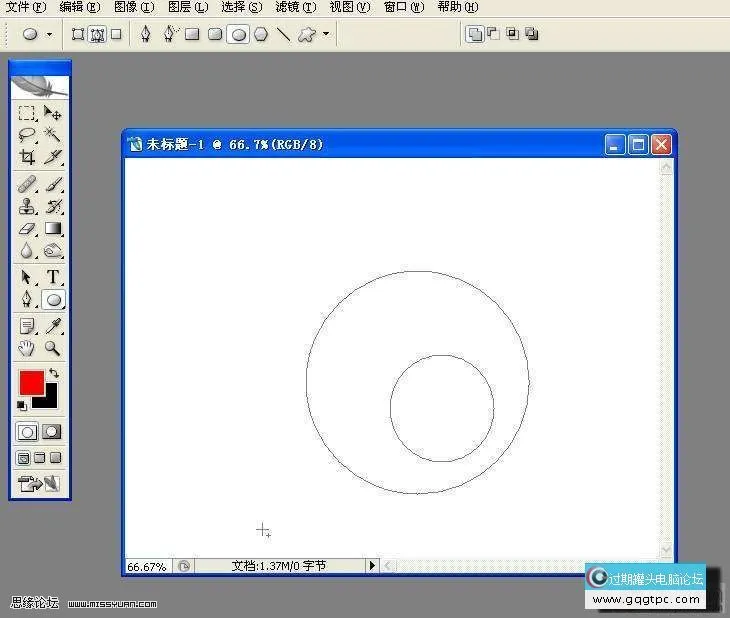Choose Subtract from path area option
Viewport: 730px width, 618px height.
(x=493, y=34)
